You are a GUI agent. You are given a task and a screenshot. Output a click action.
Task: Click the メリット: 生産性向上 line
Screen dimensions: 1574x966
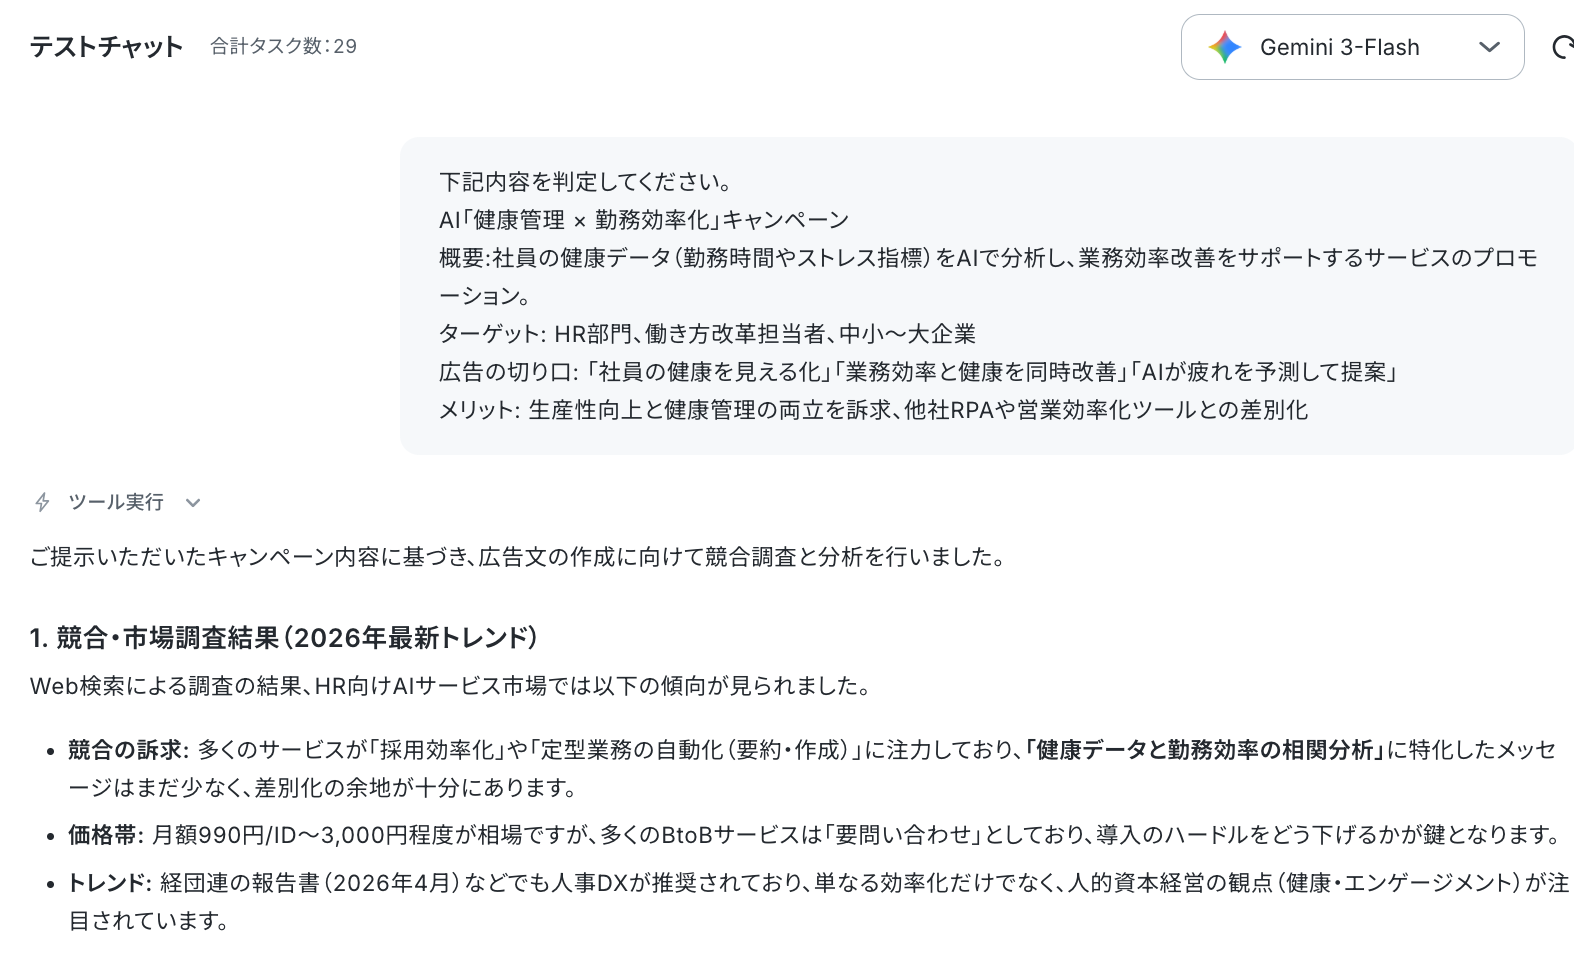873,410
